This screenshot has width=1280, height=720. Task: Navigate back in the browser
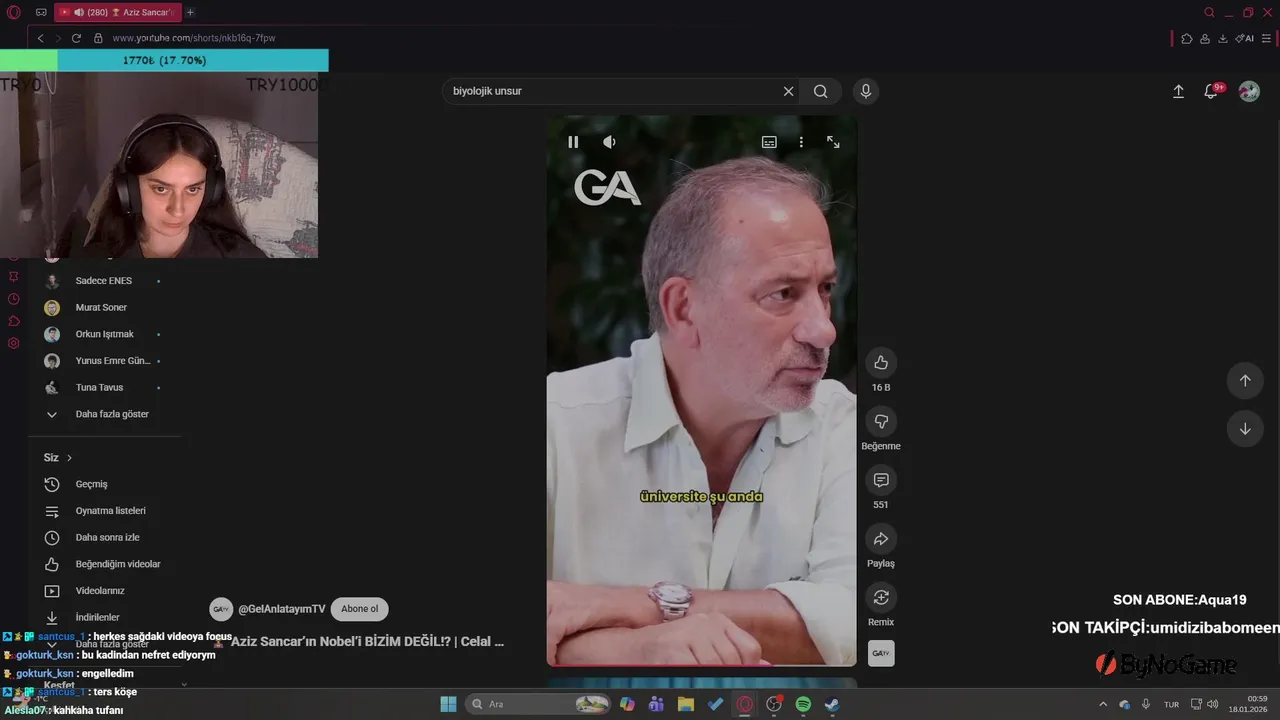pyautogui.click(x=41, y=38)
